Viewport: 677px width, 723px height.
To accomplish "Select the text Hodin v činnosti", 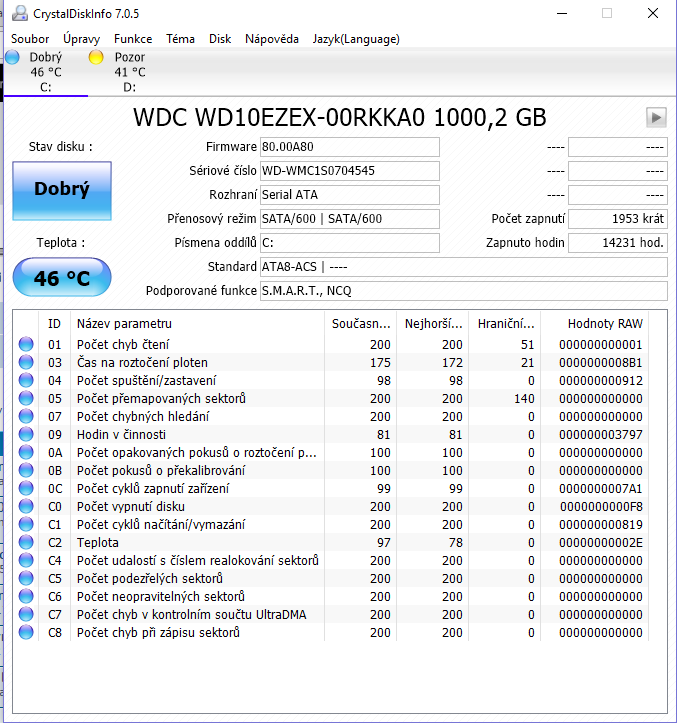I will pos(121,434).
